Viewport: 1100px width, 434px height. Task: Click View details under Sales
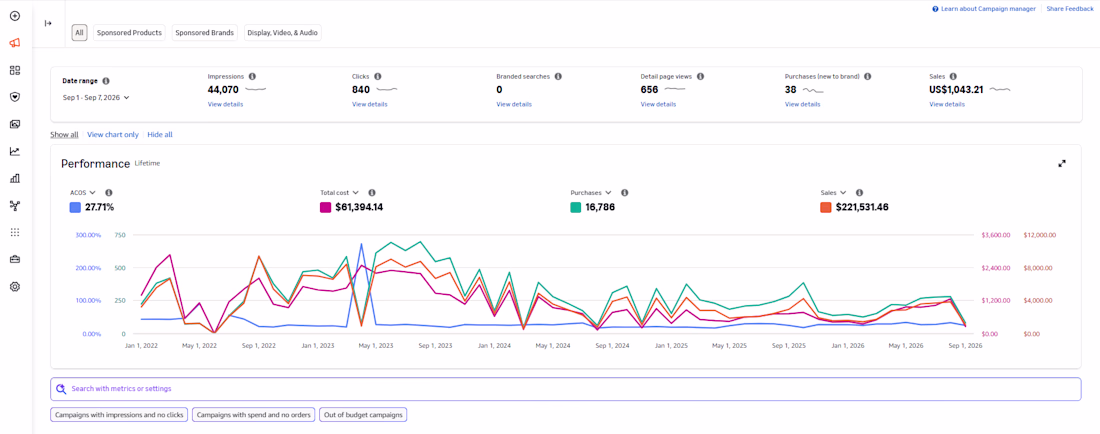947,104
